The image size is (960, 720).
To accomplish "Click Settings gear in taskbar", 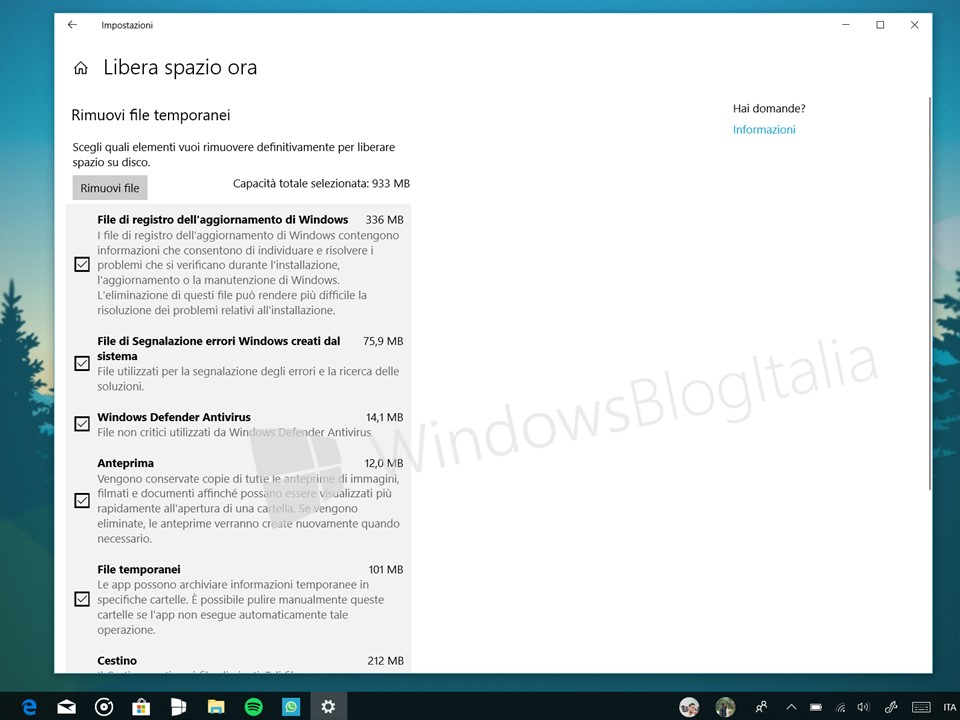I will pos(328,707).
